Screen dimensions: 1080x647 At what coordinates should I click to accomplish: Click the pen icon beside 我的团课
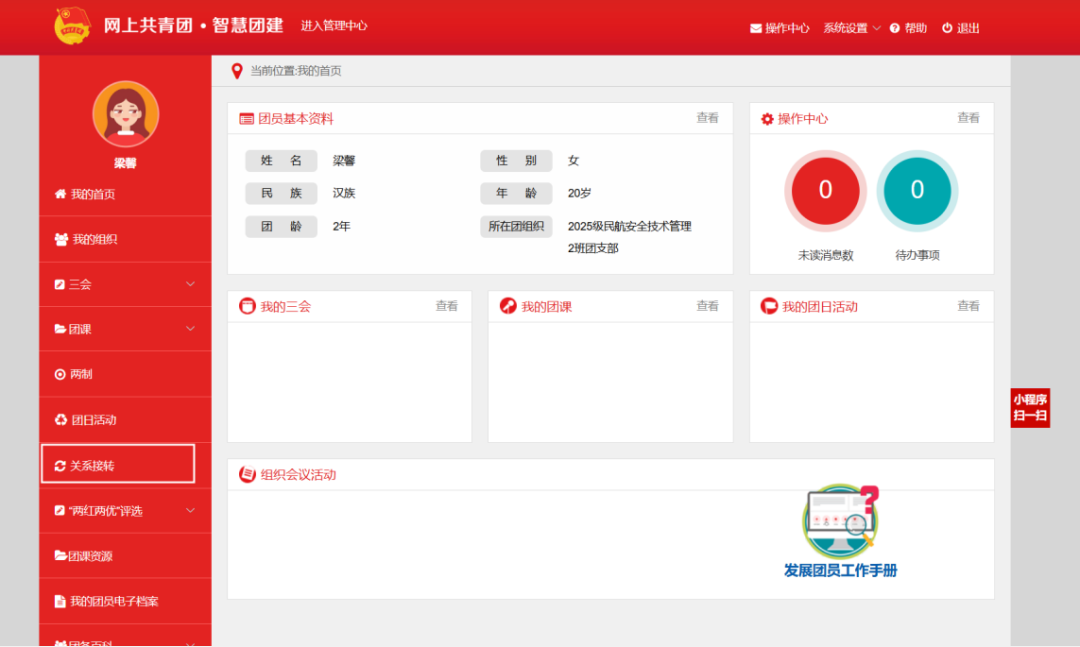point(508,306)
